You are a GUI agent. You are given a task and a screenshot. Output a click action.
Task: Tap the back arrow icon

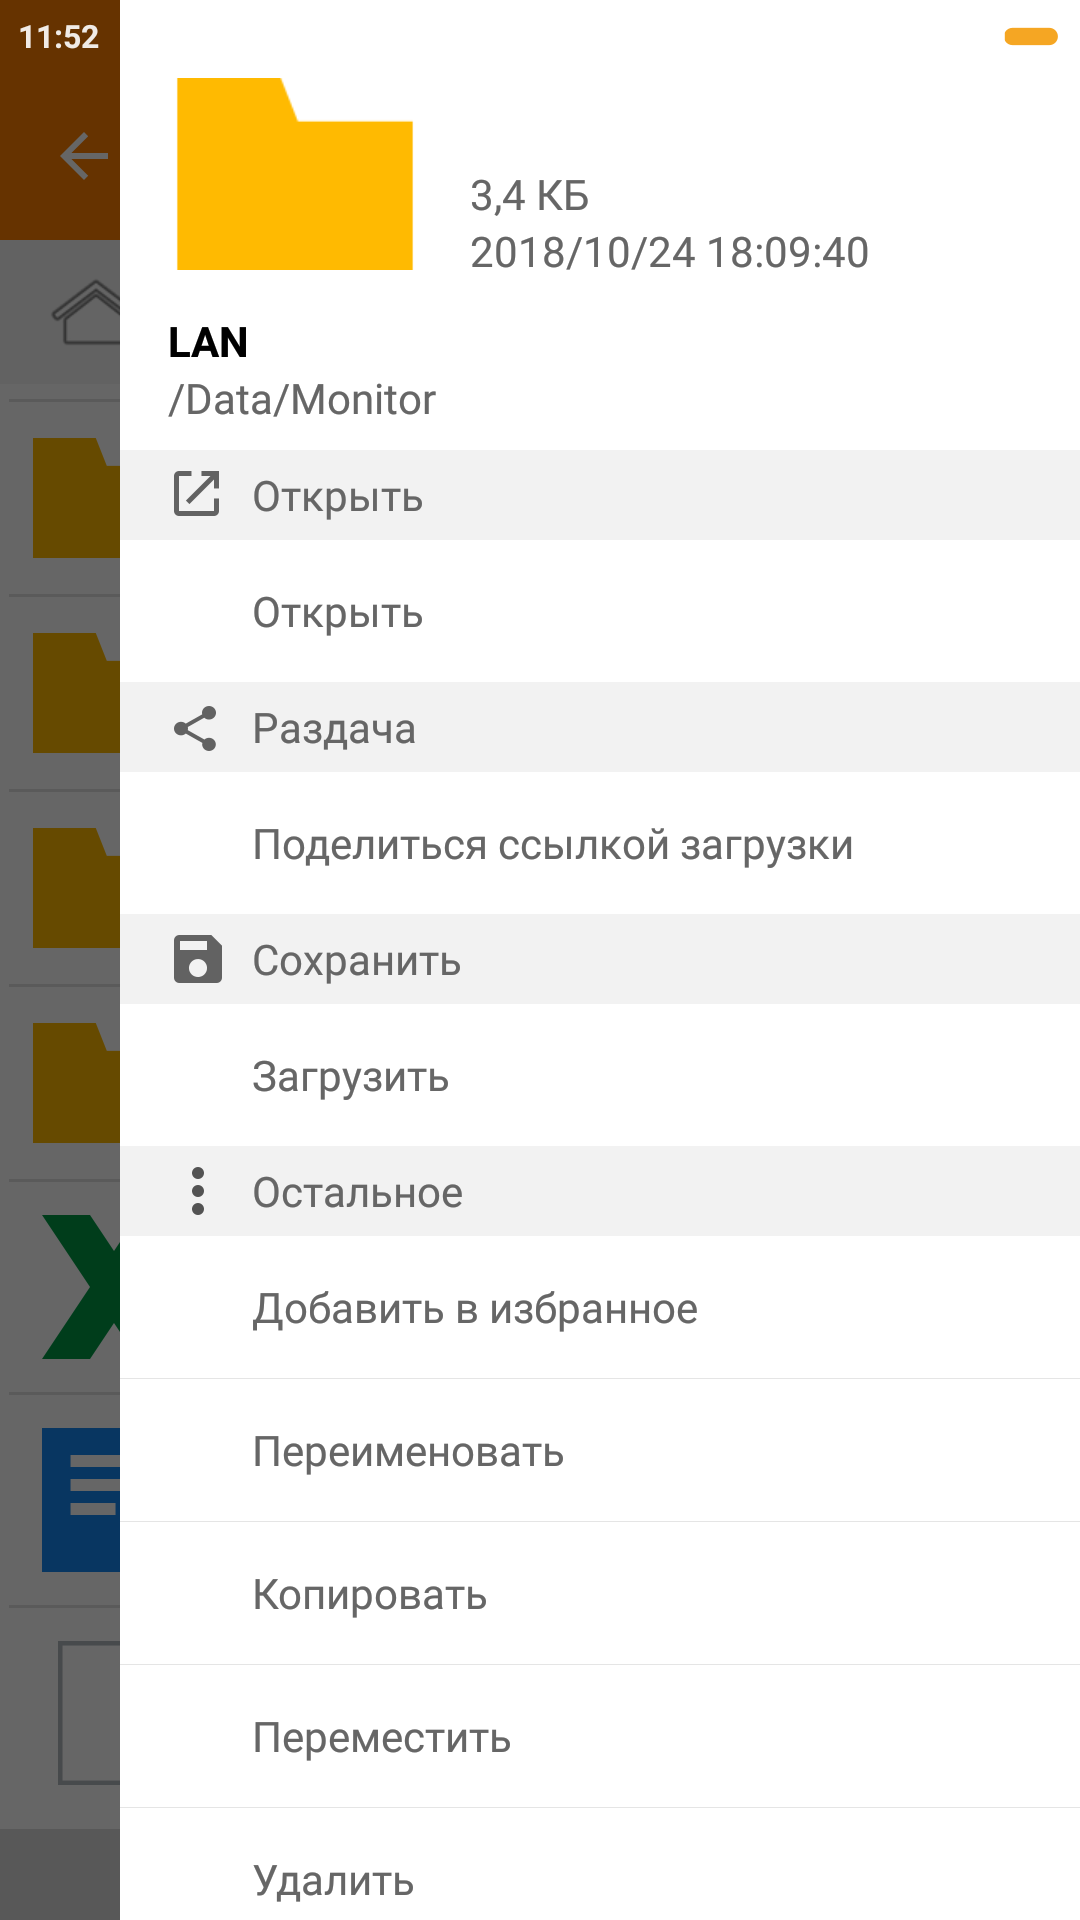click(x=84, y=156)
